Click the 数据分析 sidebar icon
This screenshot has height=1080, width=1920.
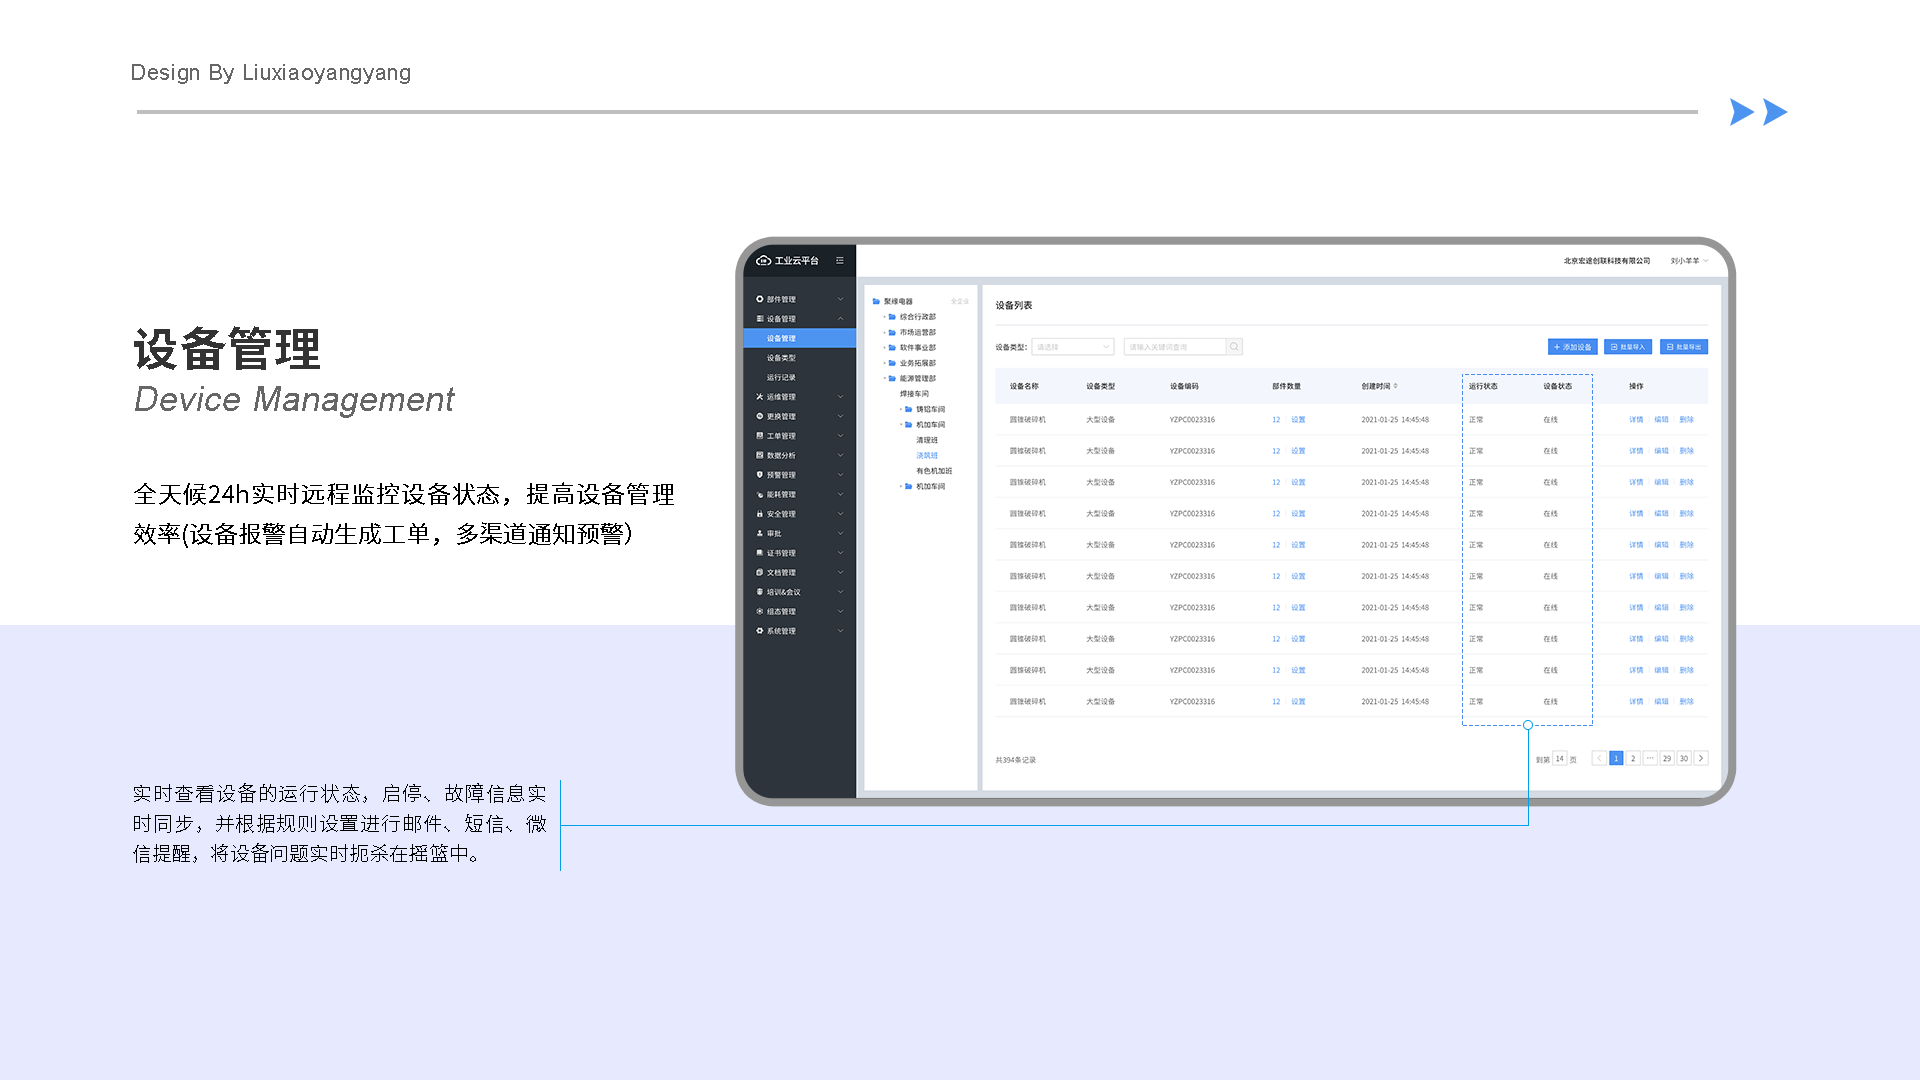click(x=760, y=455)
